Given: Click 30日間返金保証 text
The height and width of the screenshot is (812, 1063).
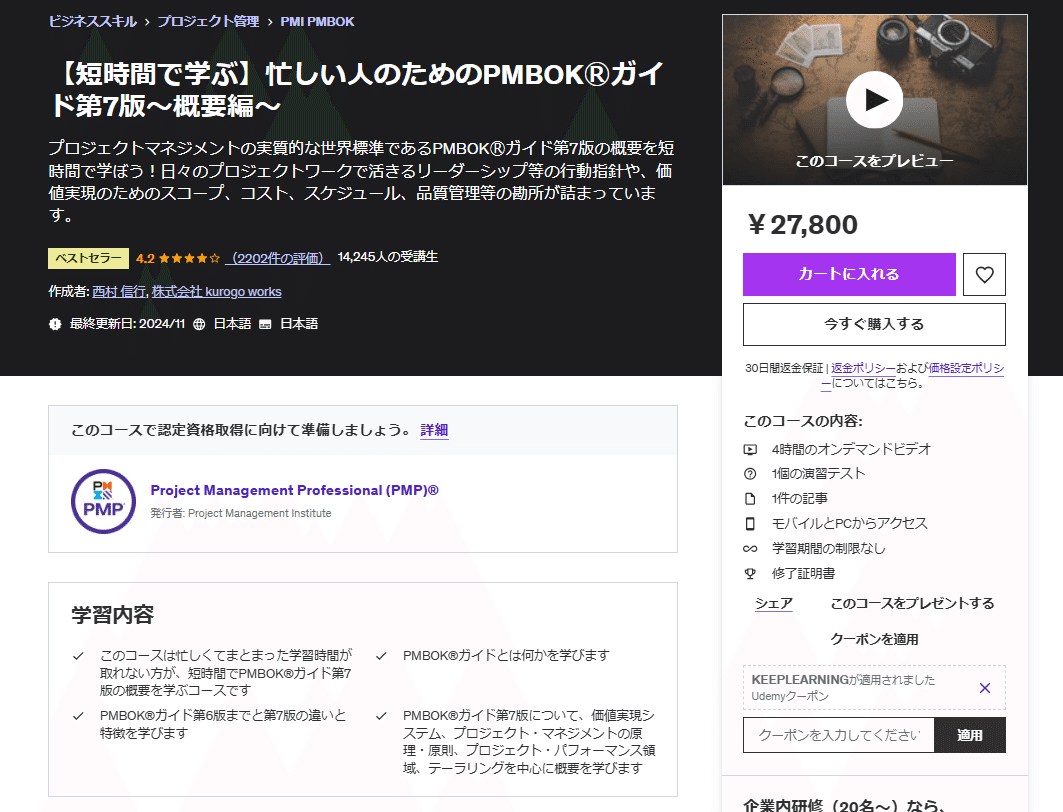Looking at the screenshot, I should (x=784, y=368).
